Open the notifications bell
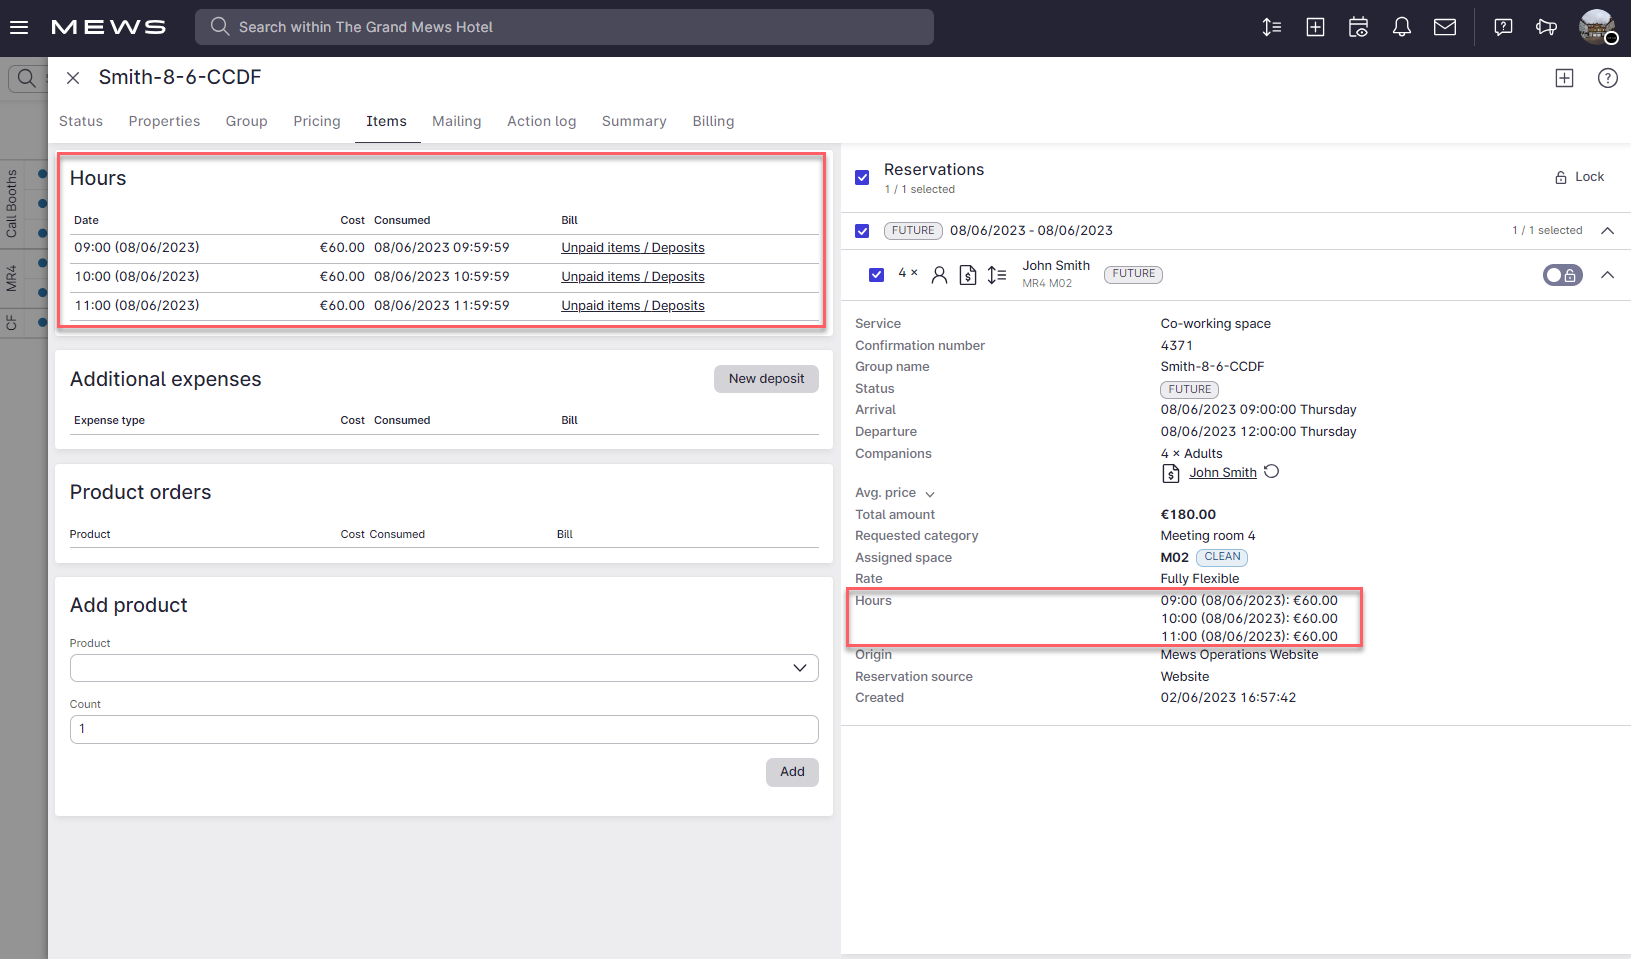1631x959 pixels. 1401,27
